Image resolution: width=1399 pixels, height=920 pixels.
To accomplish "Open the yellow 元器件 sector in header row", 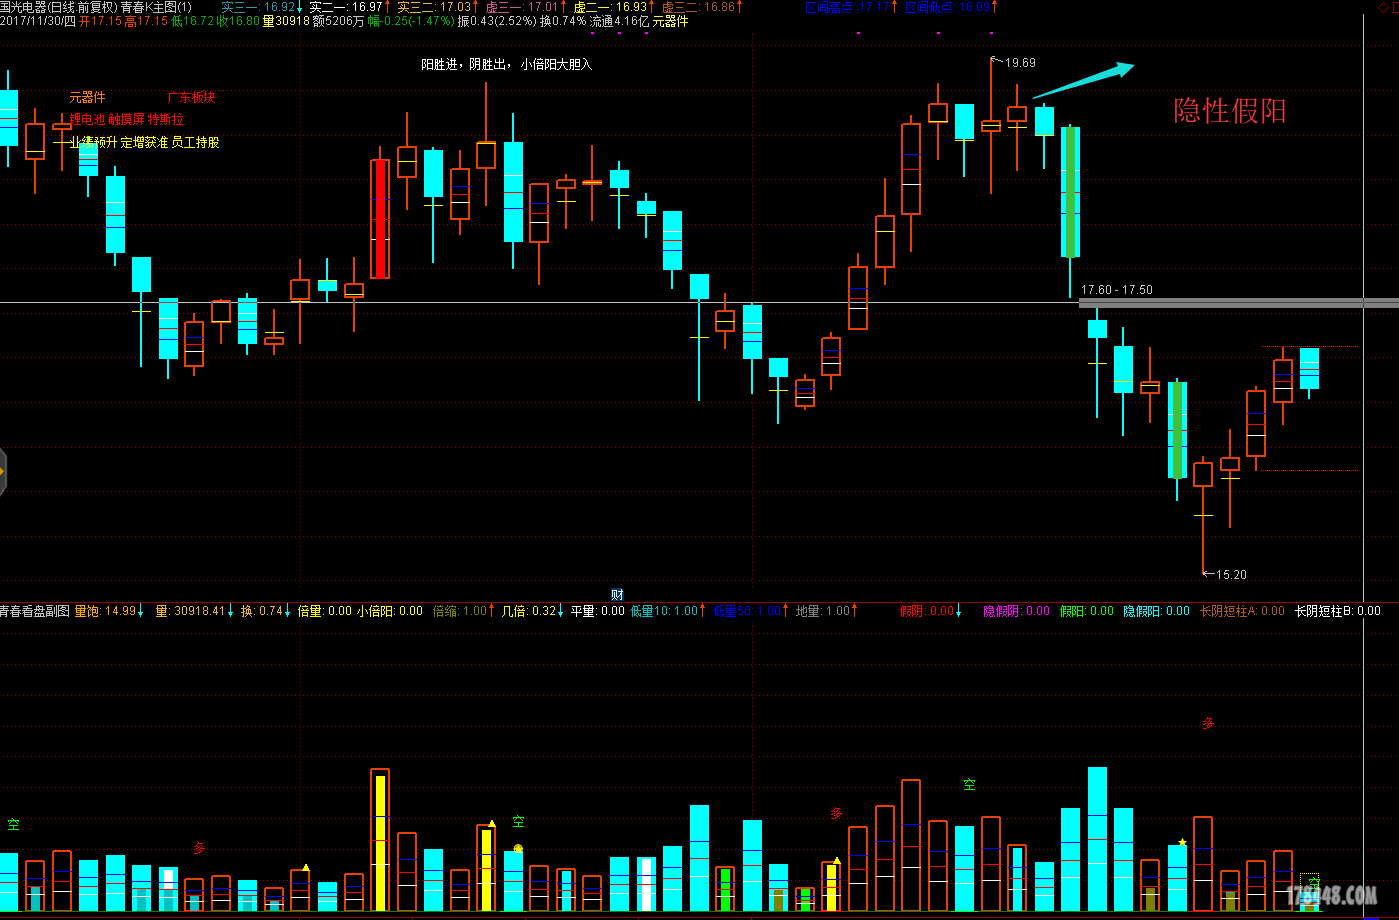I will point(671,21).
